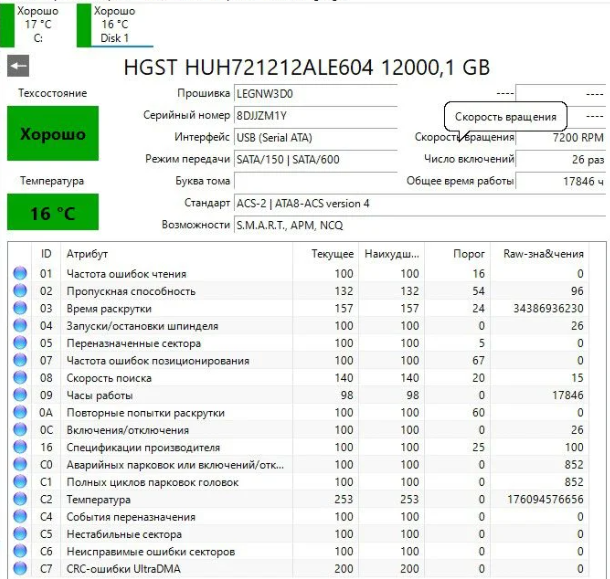Click raw value 17846 in table
The height and width of the screenshot is (579, 610).
tap(568, 395)
